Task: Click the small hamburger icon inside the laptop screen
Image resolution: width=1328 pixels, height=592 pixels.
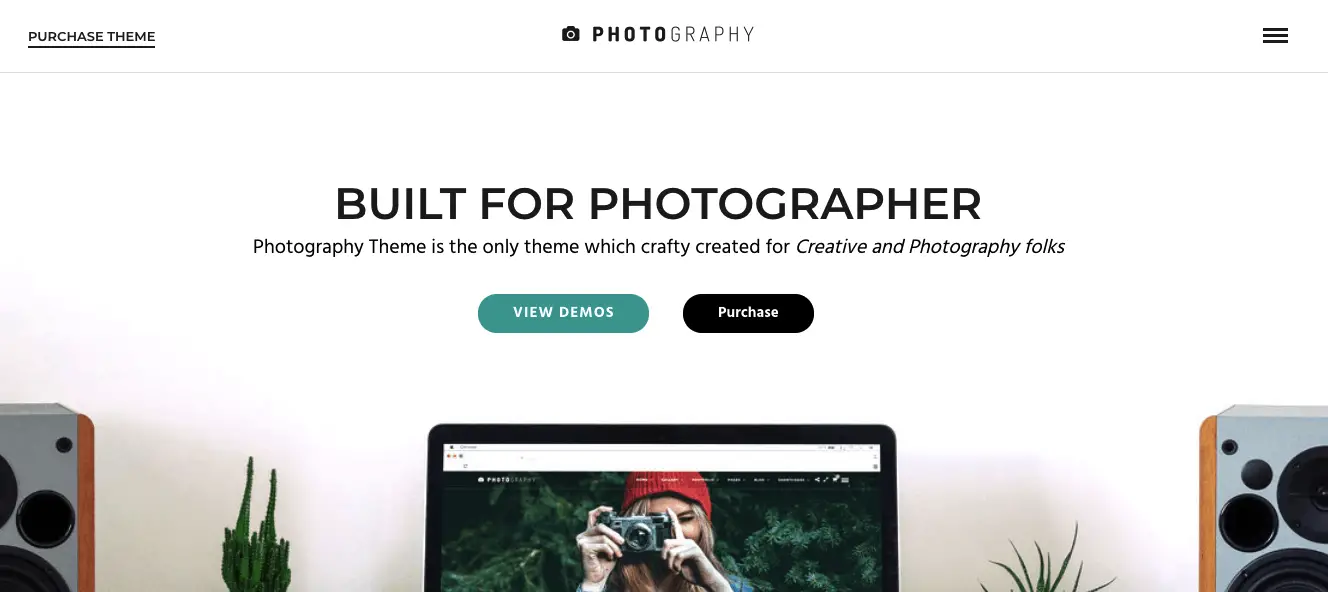Action: (845, 480)
